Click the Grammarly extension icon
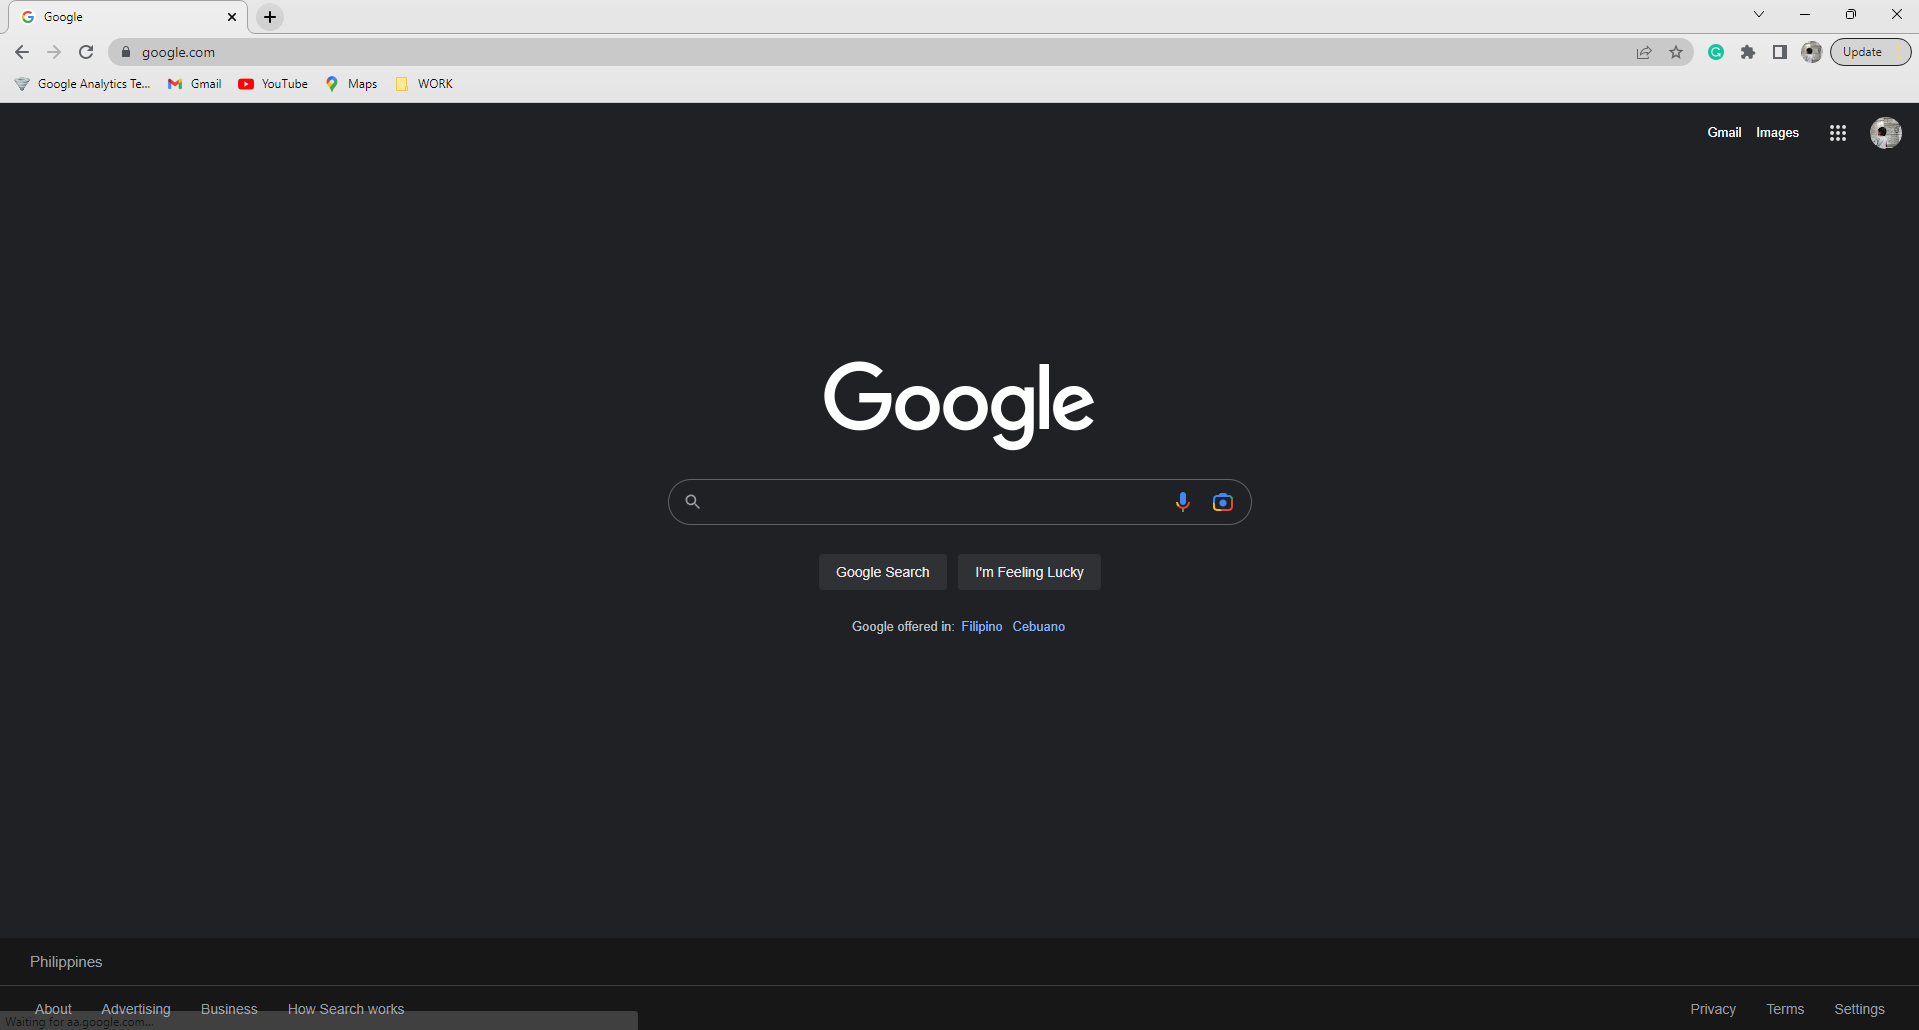Viewport: 1919px width, 1030px height. point(1716,51)
